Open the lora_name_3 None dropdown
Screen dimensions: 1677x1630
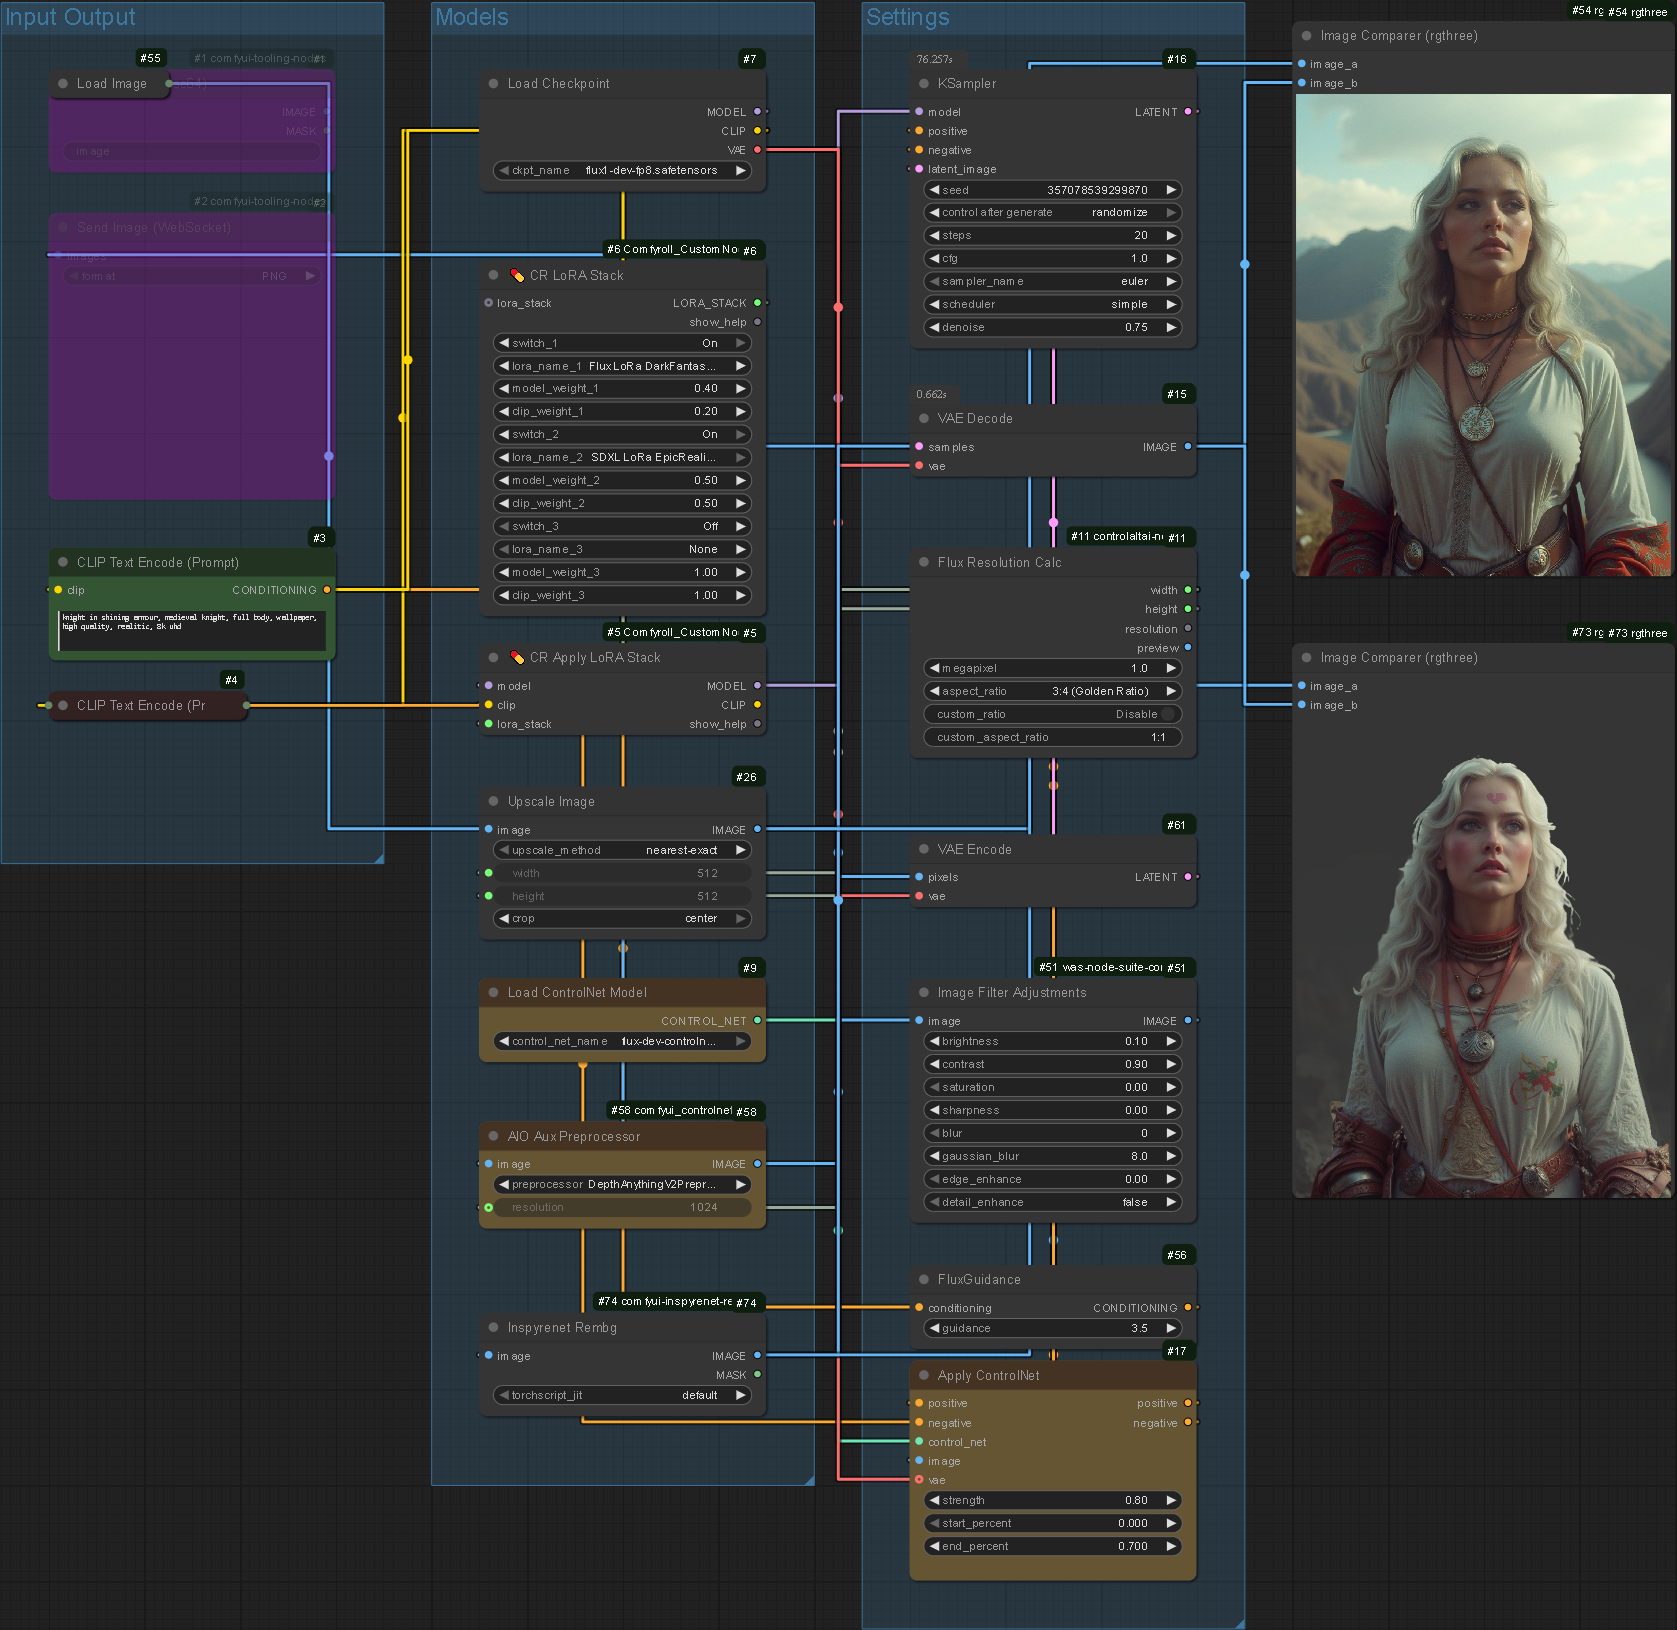pyautogui.click(x=622, y=550)
